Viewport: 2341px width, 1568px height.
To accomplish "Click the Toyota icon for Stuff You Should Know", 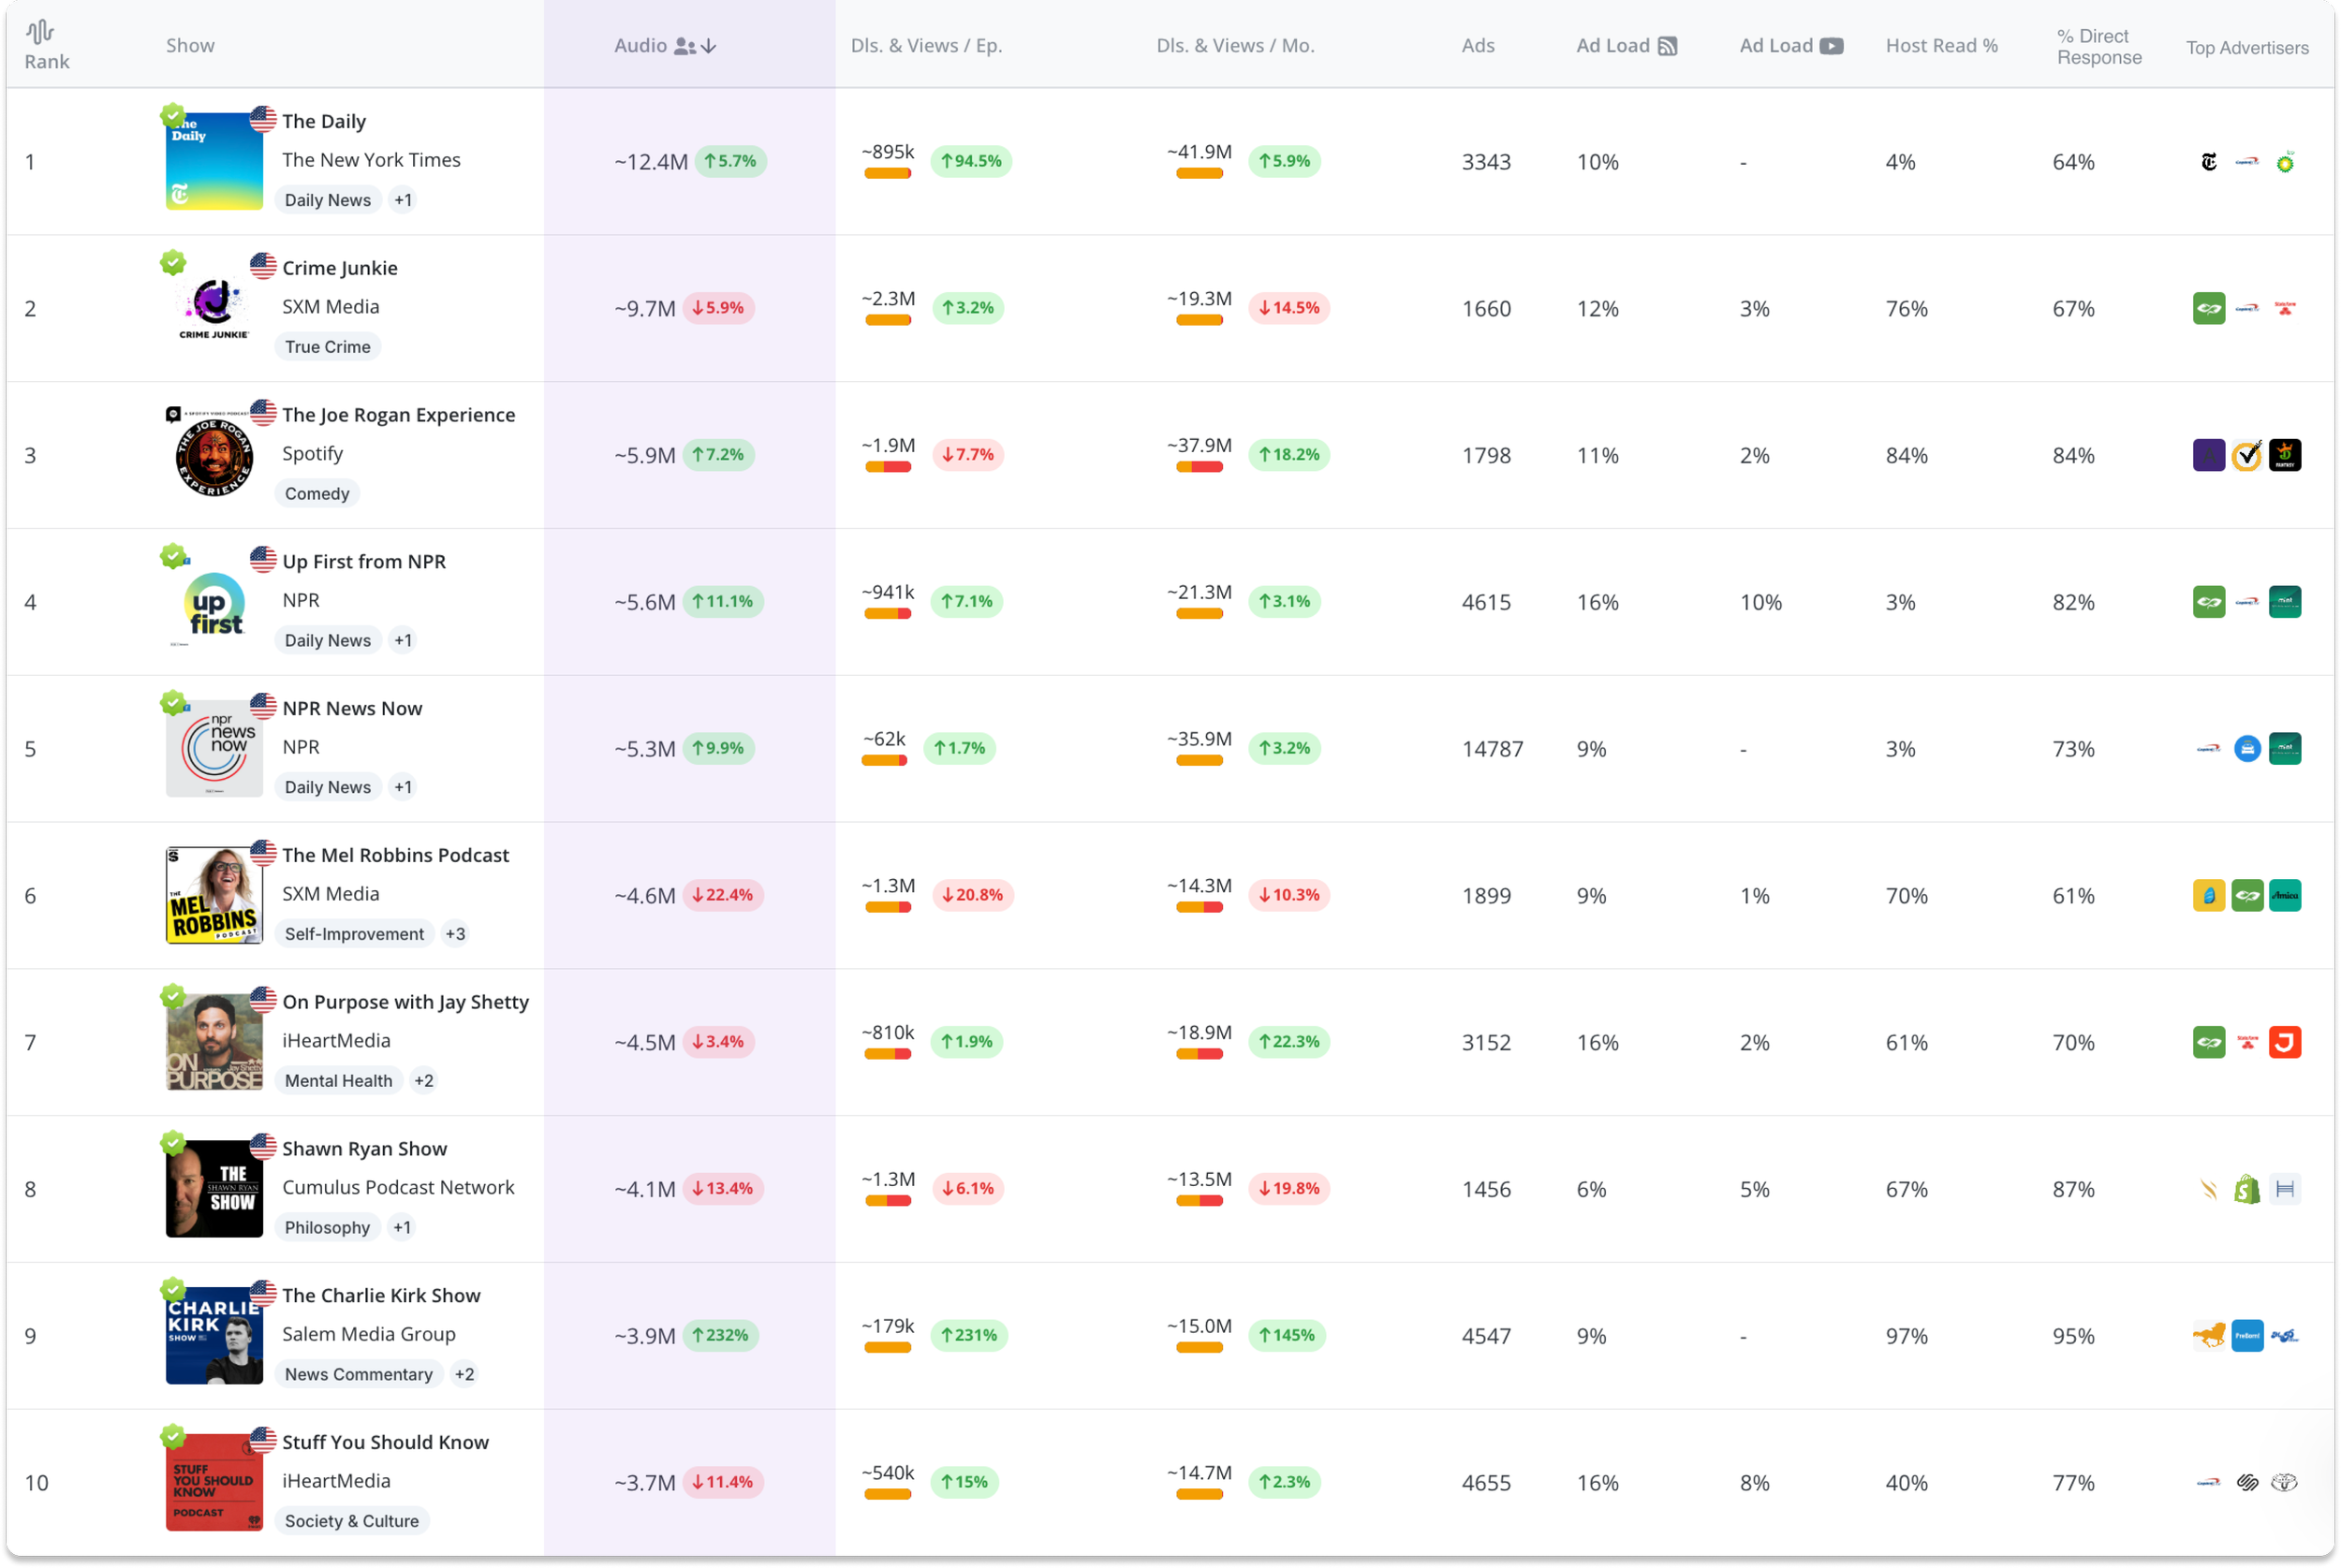I will tap(2285, 1482).
